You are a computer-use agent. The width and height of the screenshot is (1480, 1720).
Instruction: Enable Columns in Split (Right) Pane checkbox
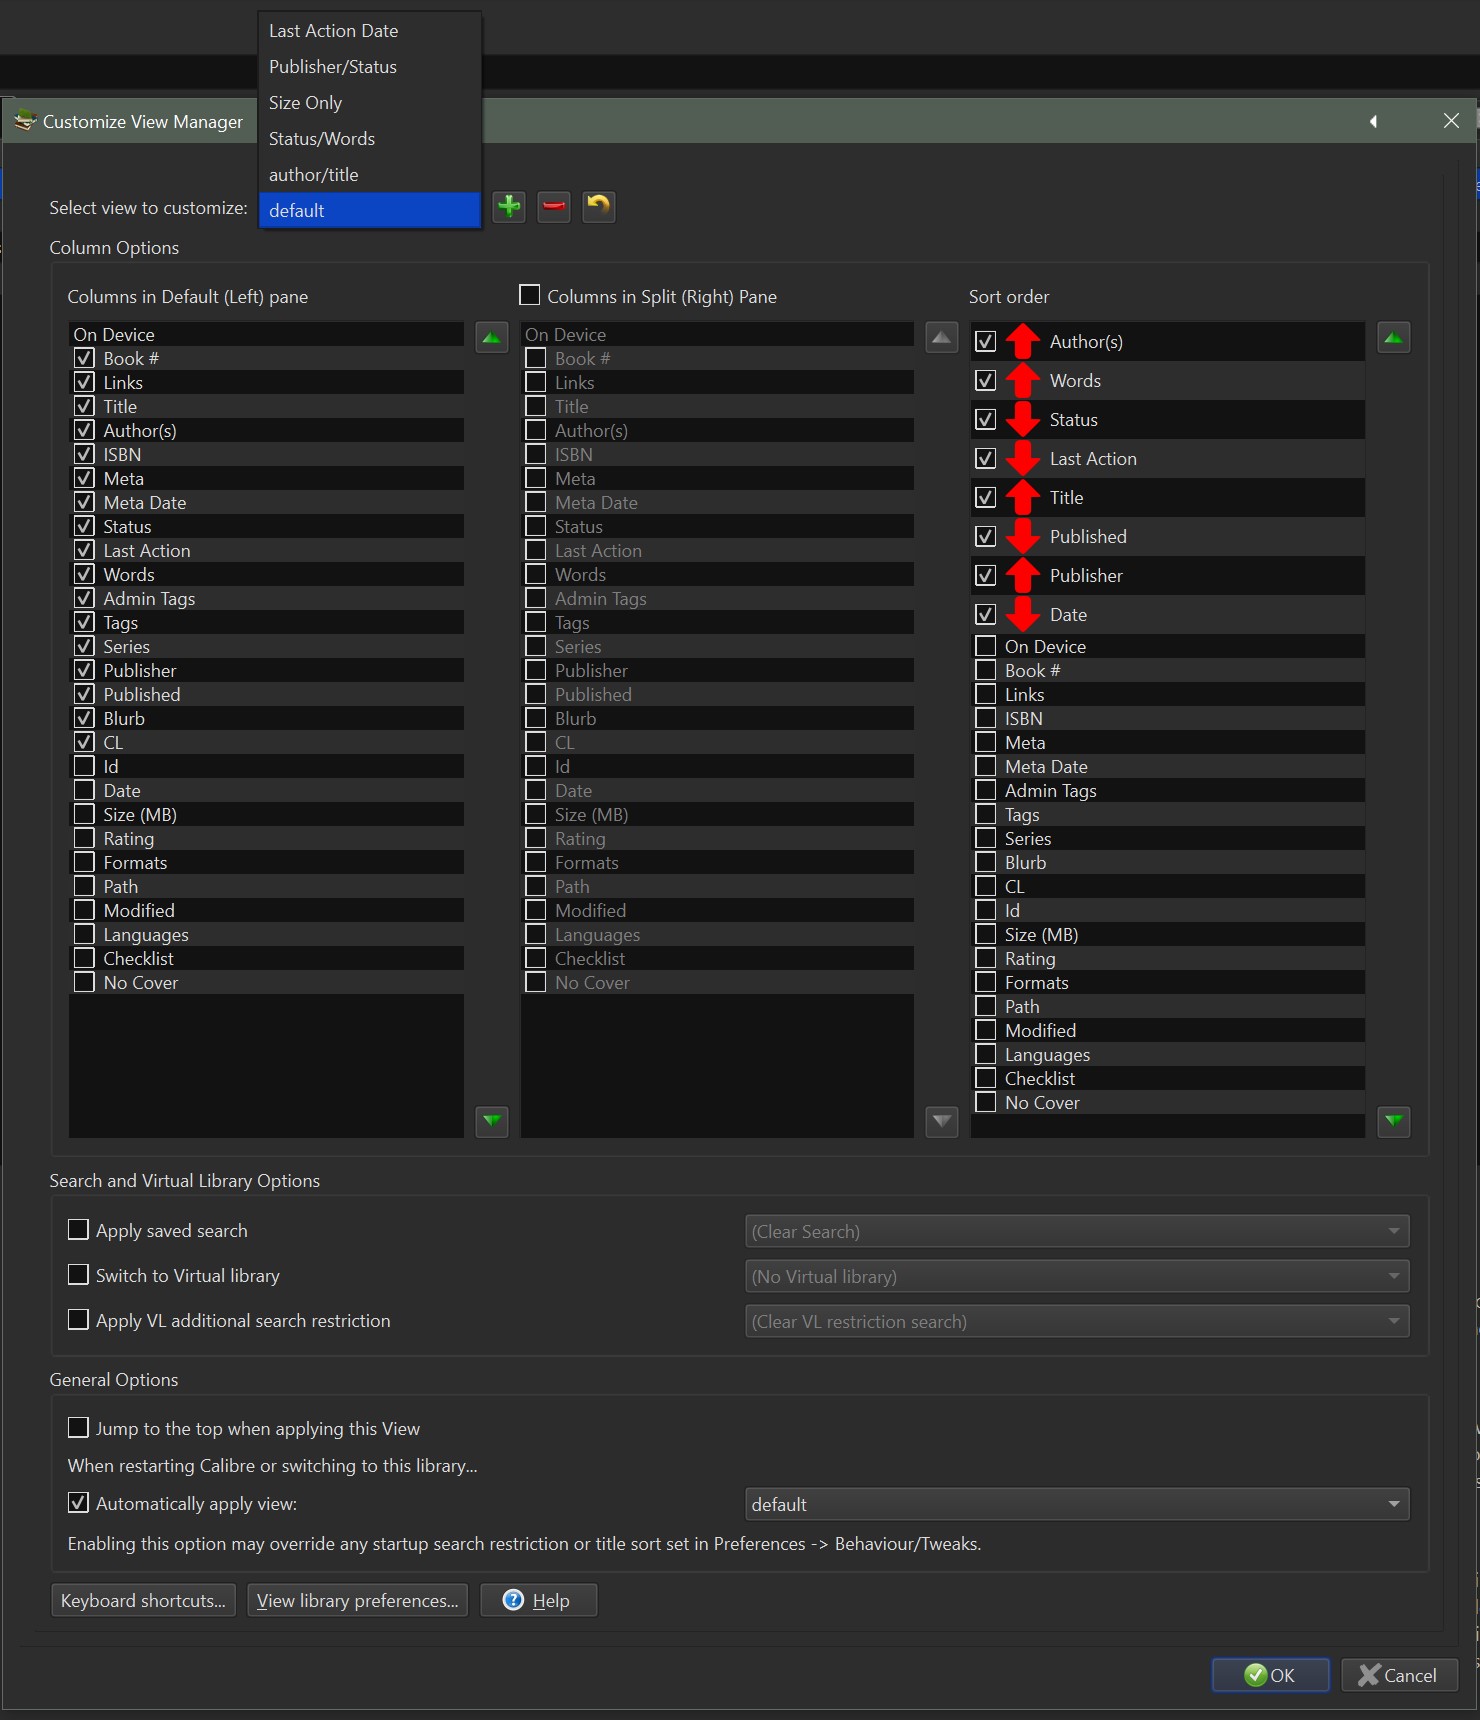[530, 295]
